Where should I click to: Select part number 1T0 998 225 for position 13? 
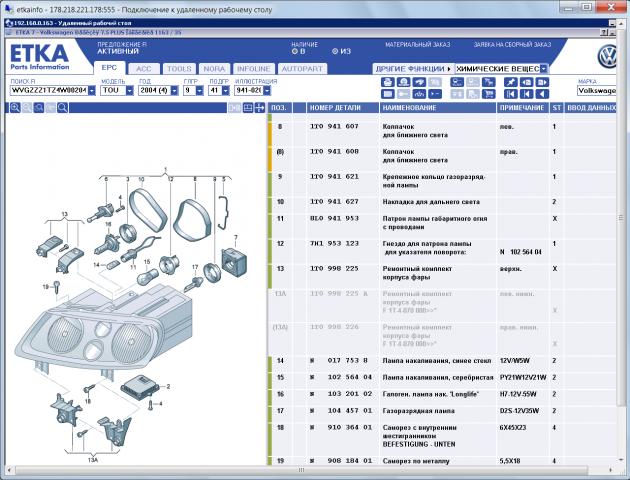[x=334, y=269]
